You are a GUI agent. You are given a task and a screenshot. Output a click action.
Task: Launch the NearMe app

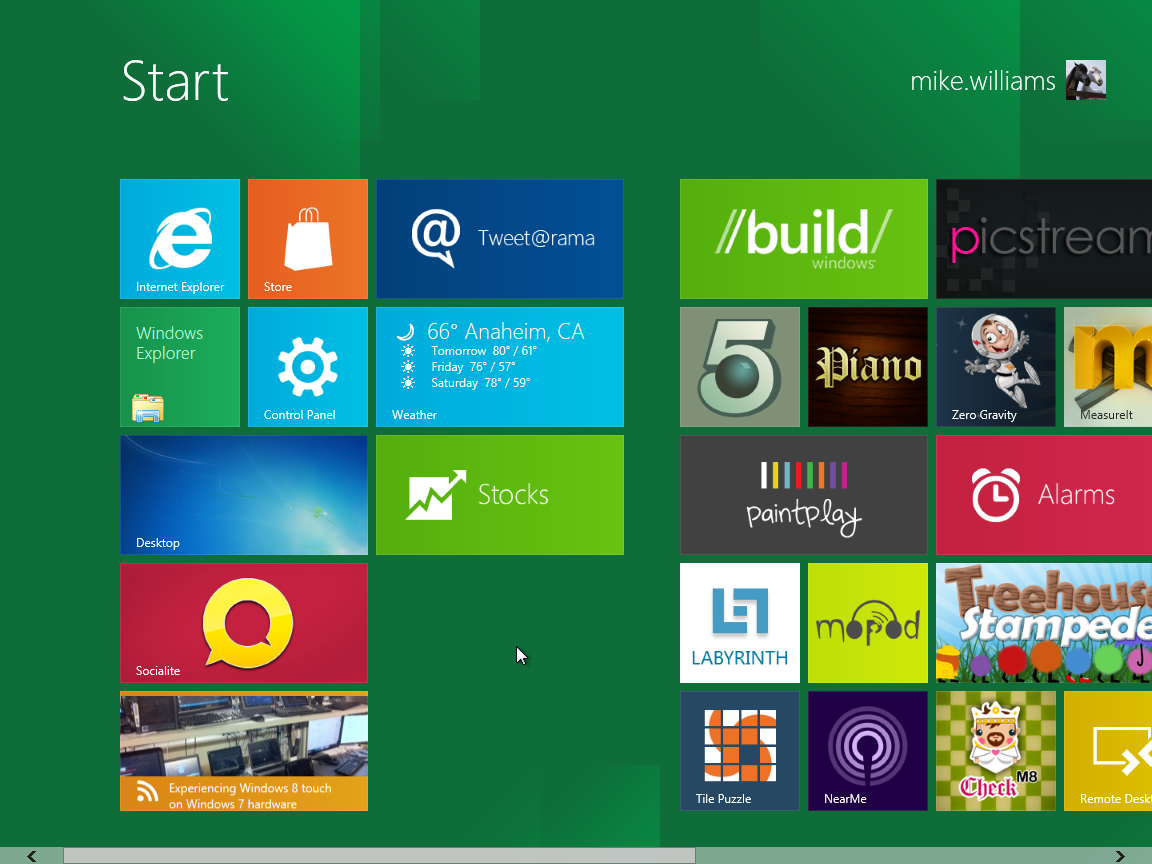[867, 751]
